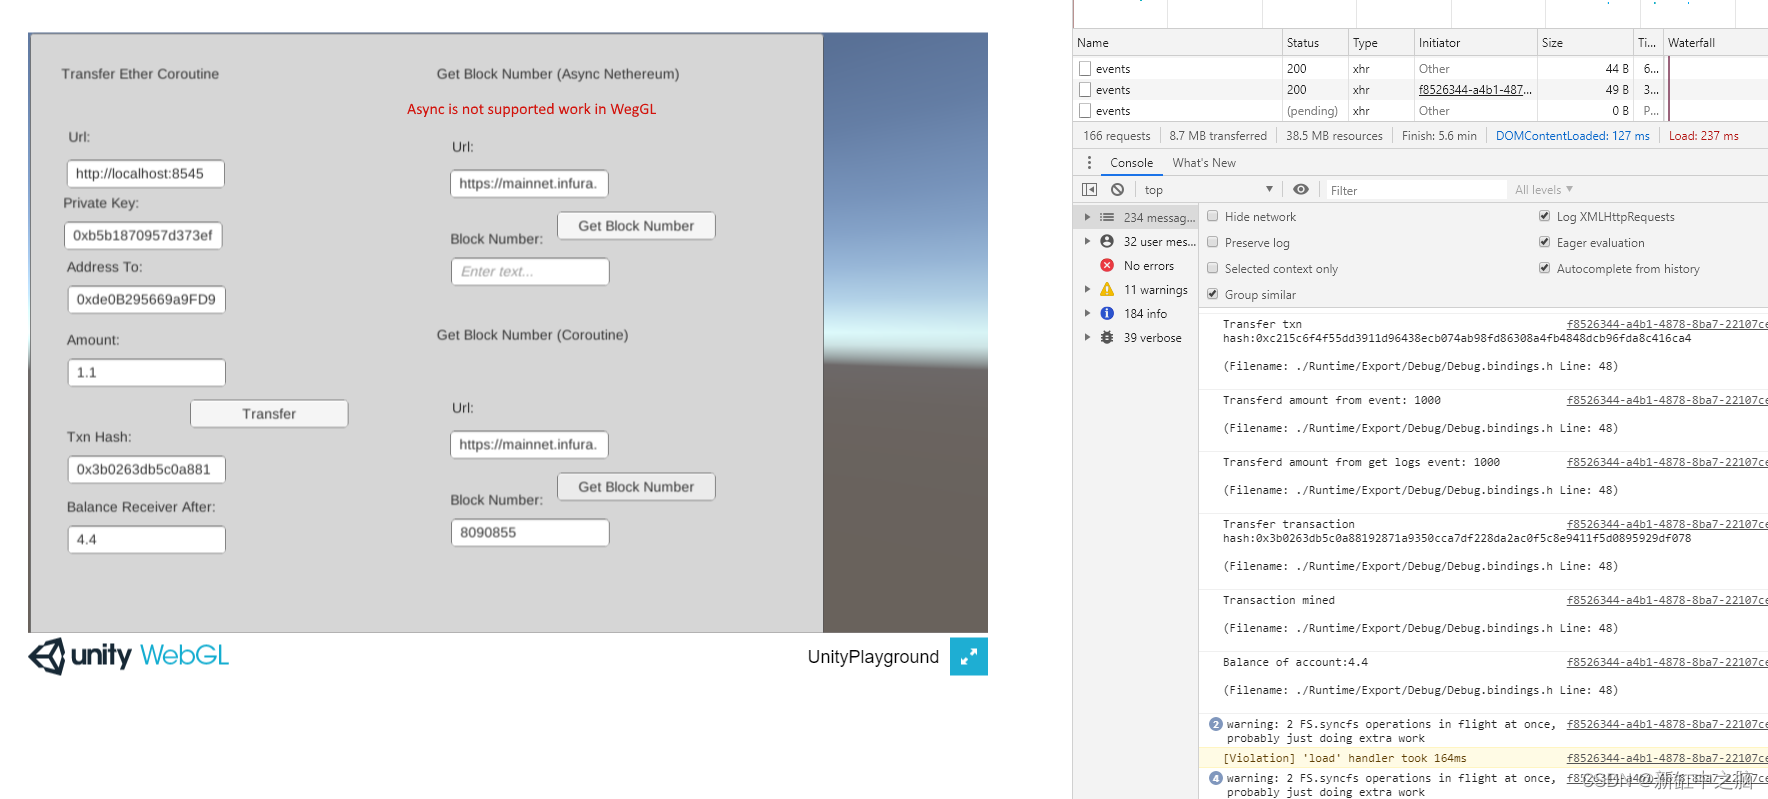Uncheck Log XMLHttpRequests
This screenshot has height=799, width=1768.
(1544, 216)
